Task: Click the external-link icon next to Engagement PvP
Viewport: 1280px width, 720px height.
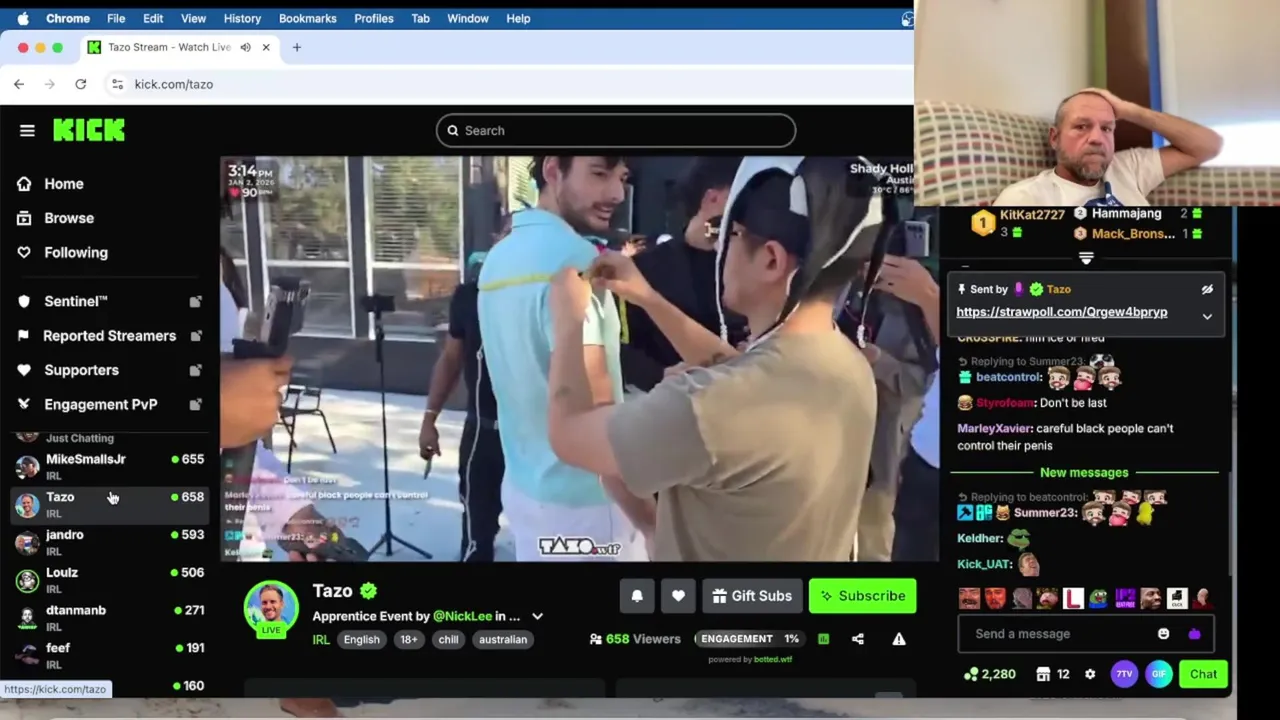Action: click(195, 404)
